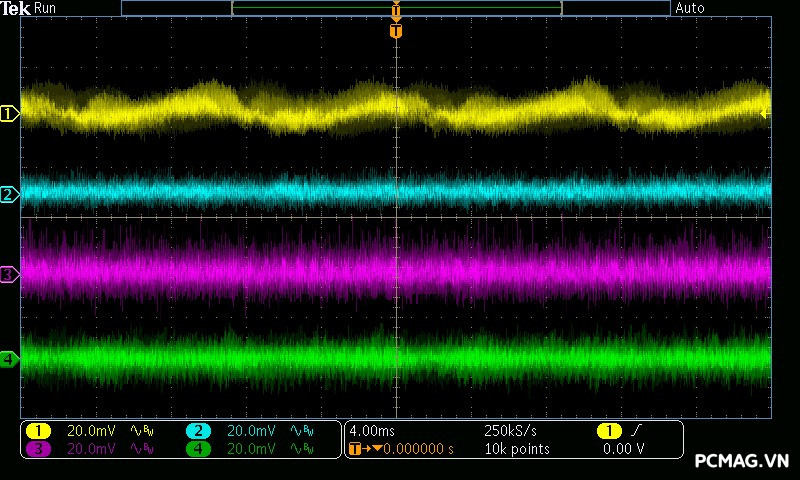Select the green channel 4 badge in readout
This screenshot has width=800, height=480.
pyautogui.click(x=198, y=449)
